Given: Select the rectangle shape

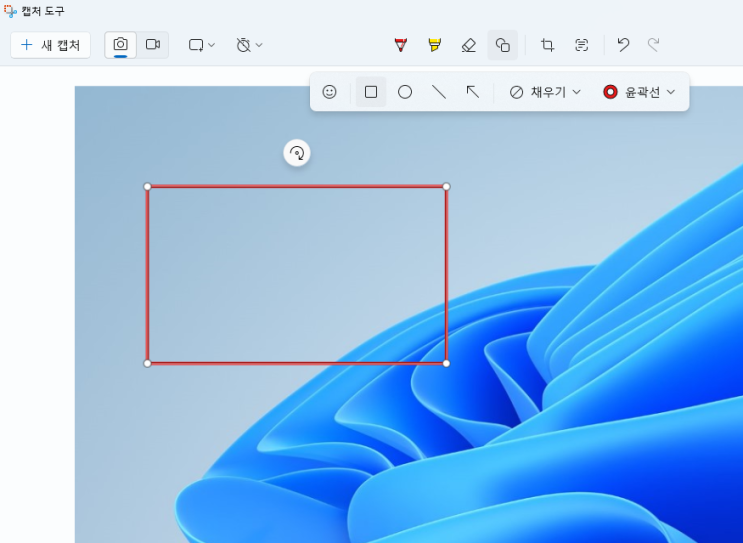Looking at the screenshot, I should click(x=371, y=92).
